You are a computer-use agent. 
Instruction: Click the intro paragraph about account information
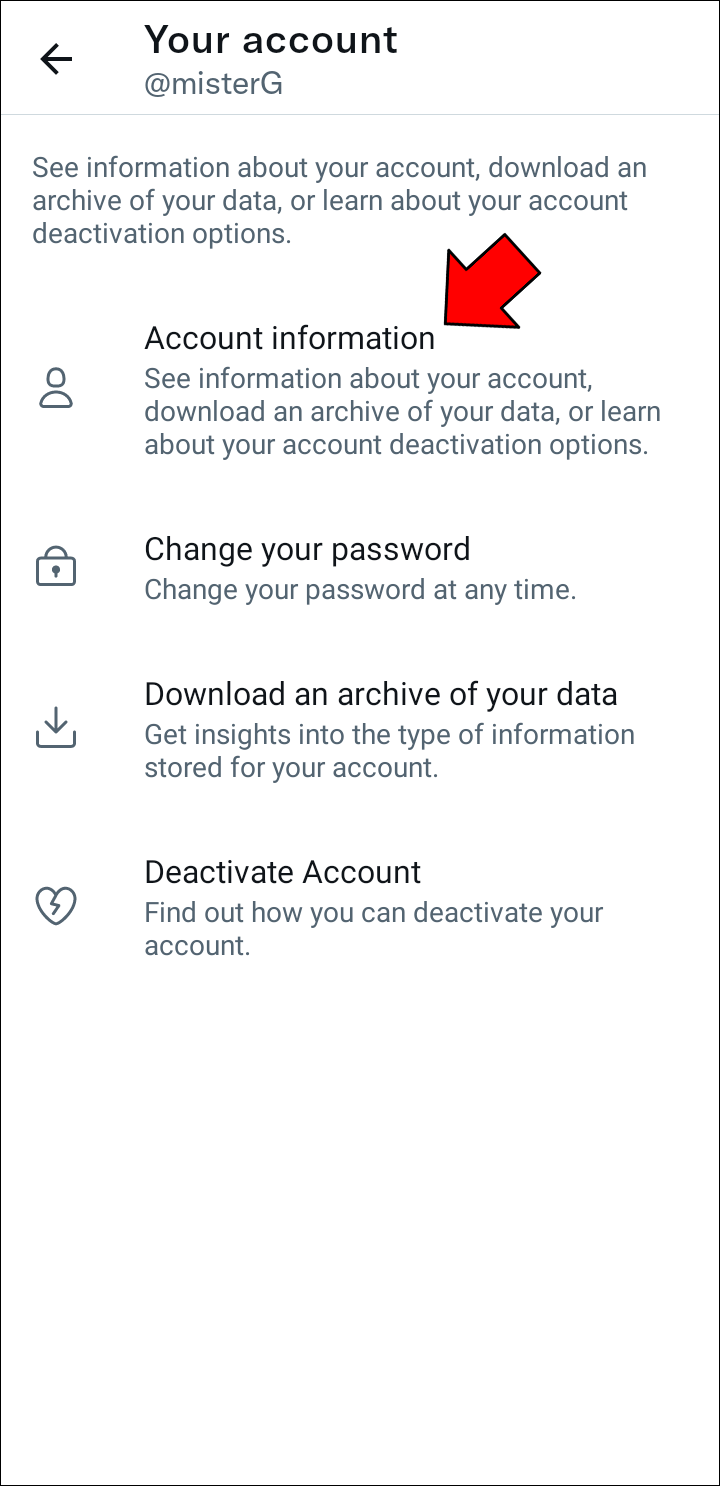(337, 200)
